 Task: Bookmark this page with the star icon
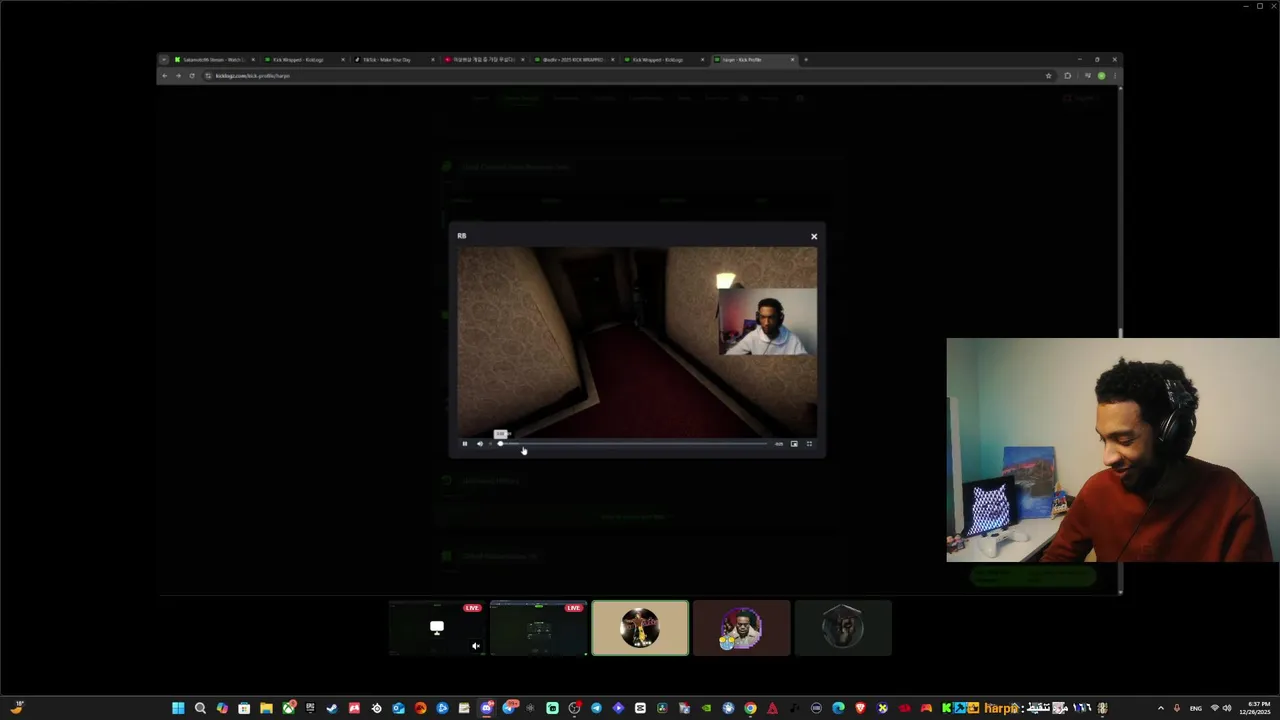pos(1048,76)
